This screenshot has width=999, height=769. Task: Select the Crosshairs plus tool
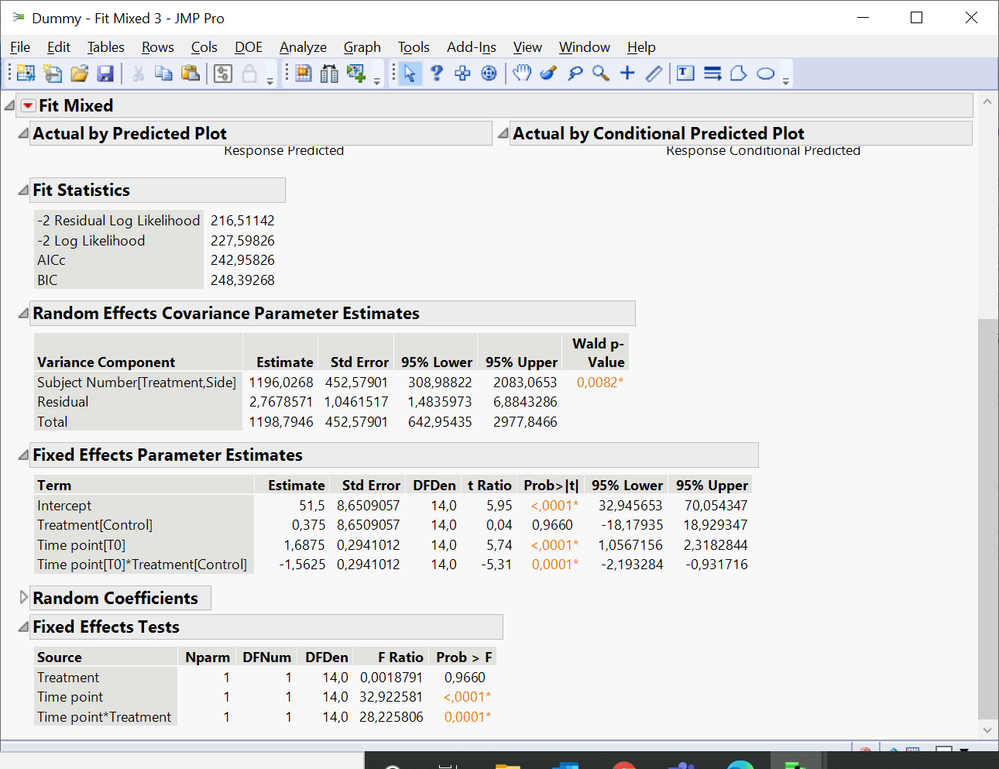[627, 73]
